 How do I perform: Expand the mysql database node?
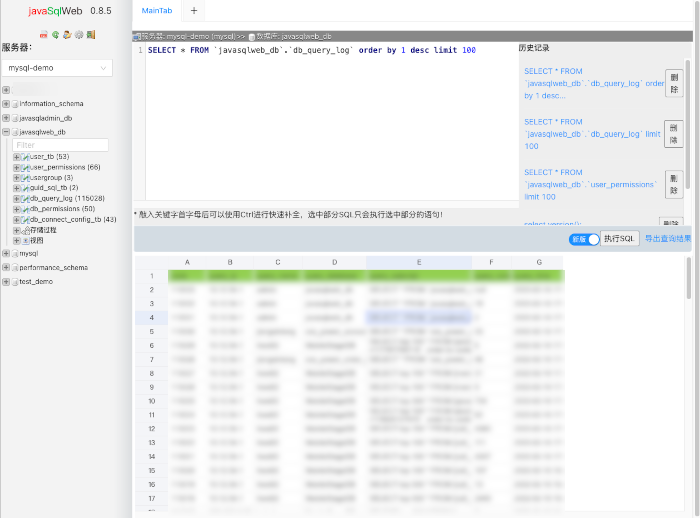pos(6,254)
